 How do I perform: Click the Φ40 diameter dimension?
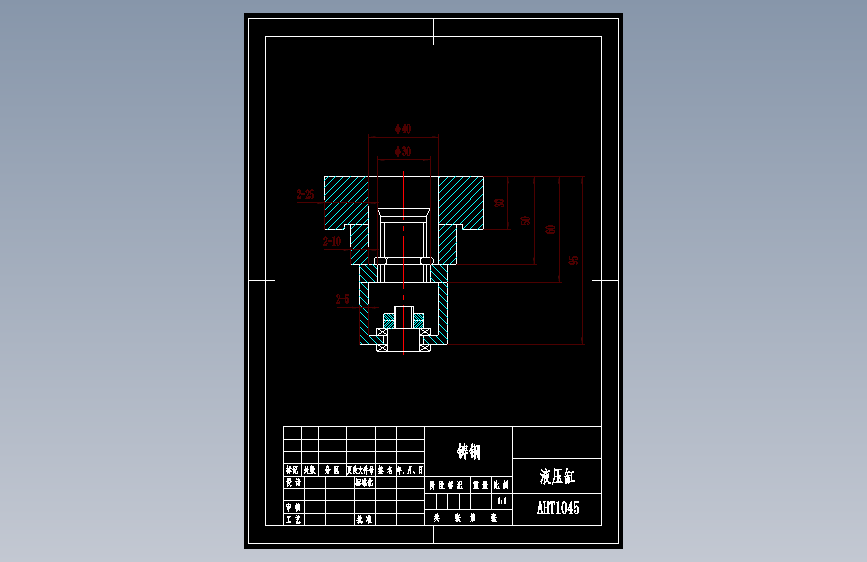click(403, 129)
